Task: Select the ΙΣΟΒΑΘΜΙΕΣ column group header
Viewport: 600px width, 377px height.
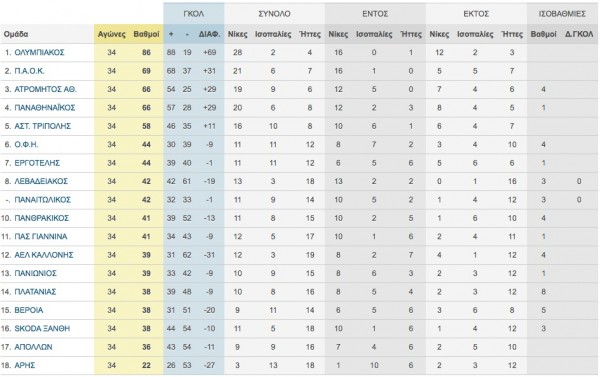Action: tap(562, 14)
